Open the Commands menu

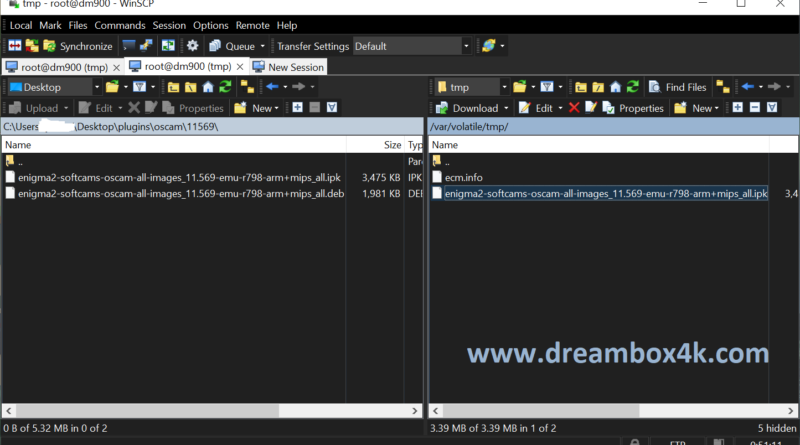point(120,25)
